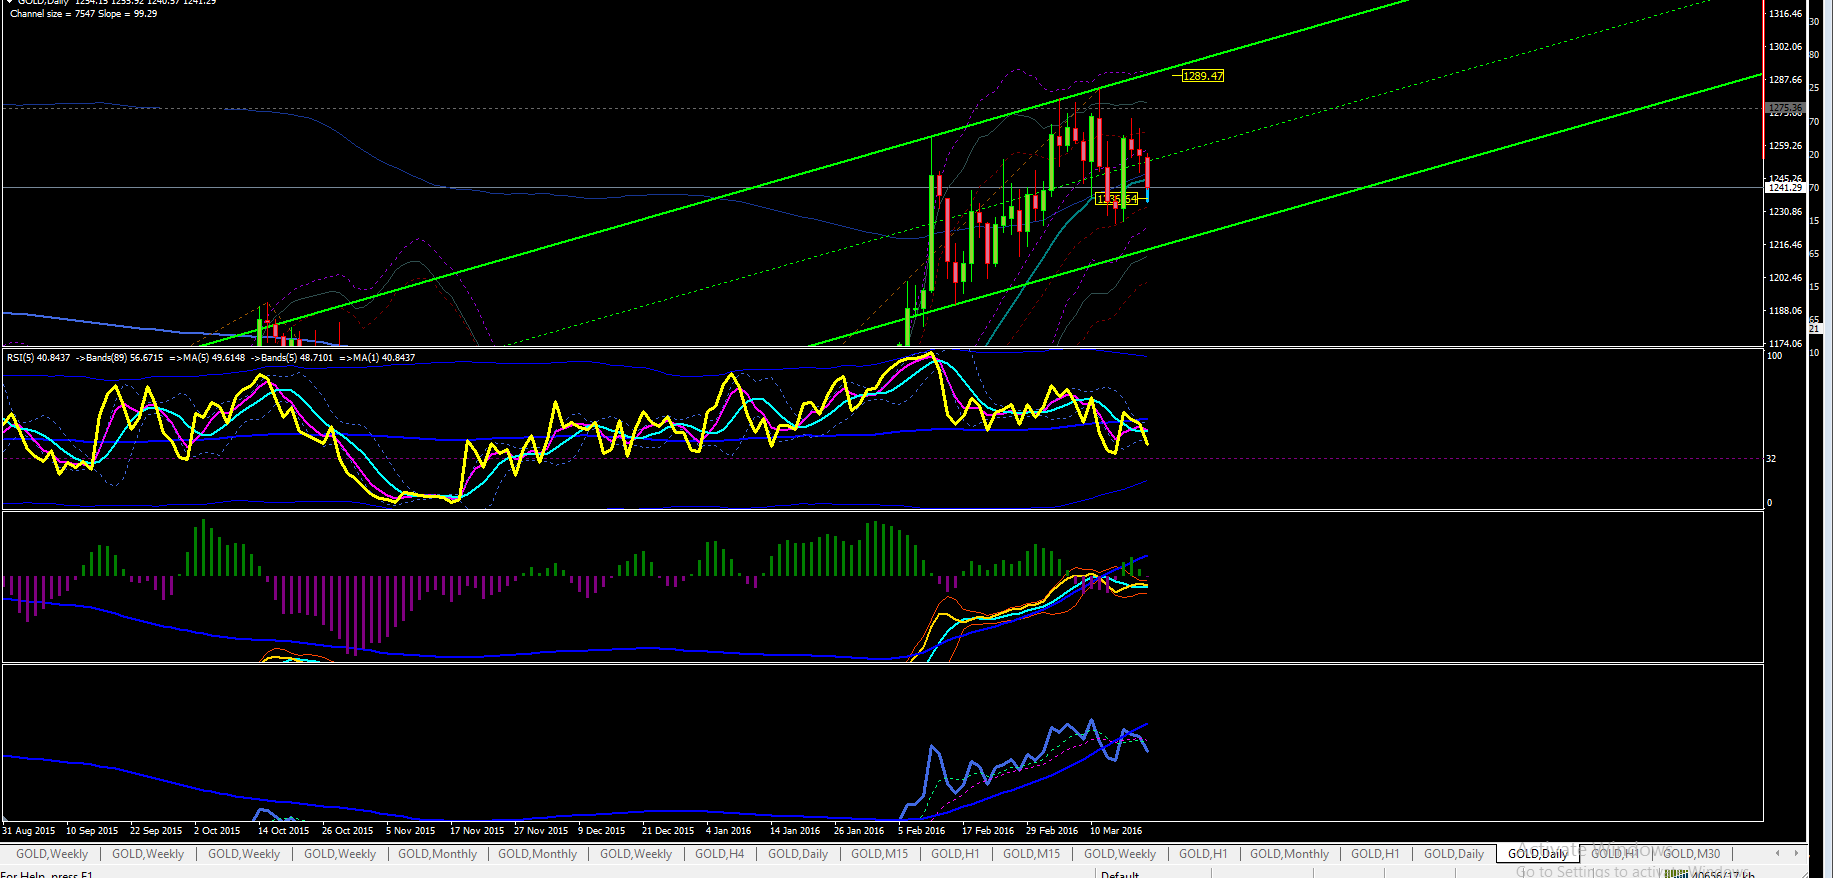Click the 1241.29 current price marker
Image resolution: width=1833 pixels, height=878 pixels.
click(1784, 187)
